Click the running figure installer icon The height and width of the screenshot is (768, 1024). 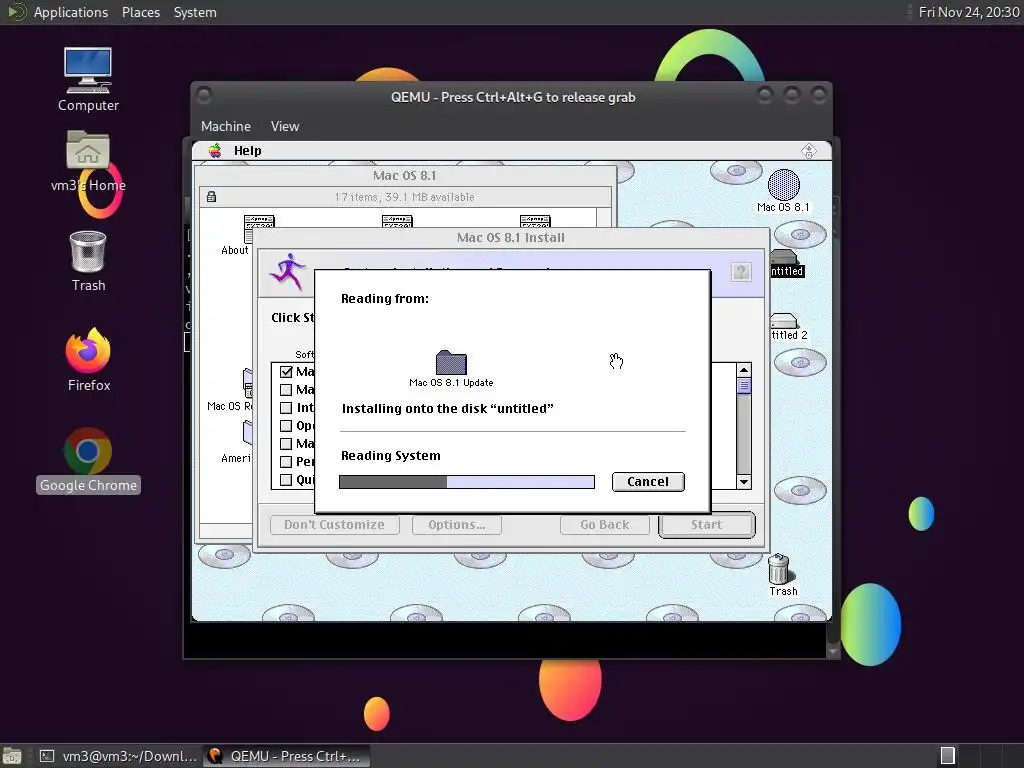point(288,271)
